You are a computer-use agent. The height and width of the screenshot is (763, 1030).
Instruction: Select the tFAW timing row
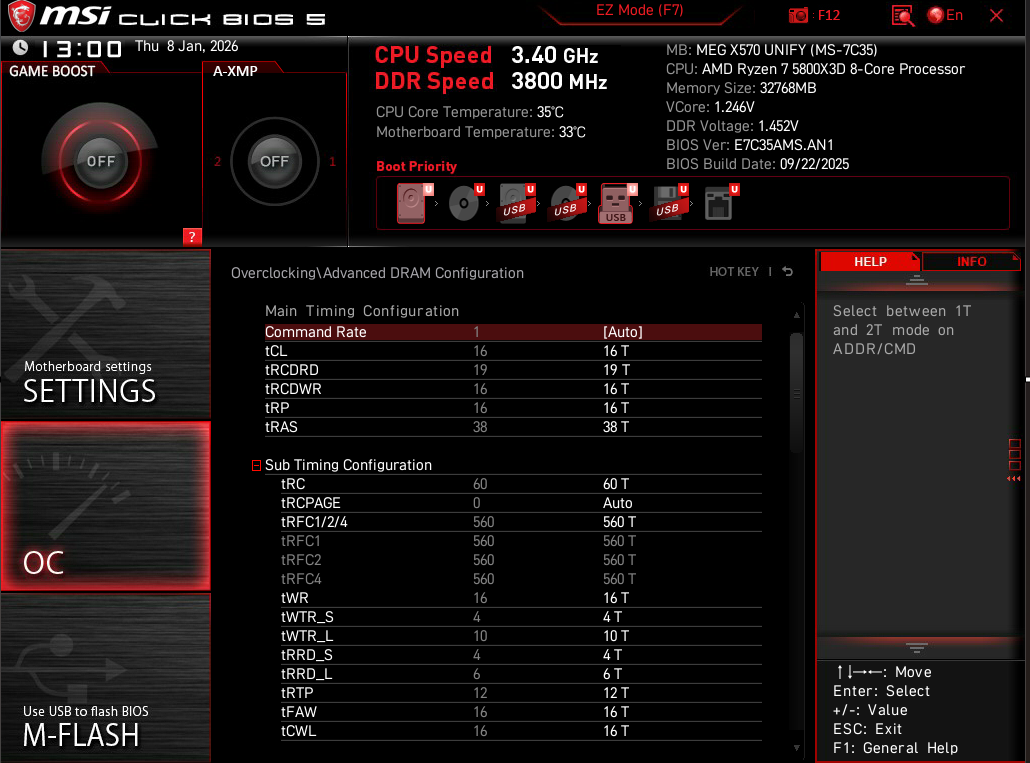pyautogui.click(x=521, y=712)
